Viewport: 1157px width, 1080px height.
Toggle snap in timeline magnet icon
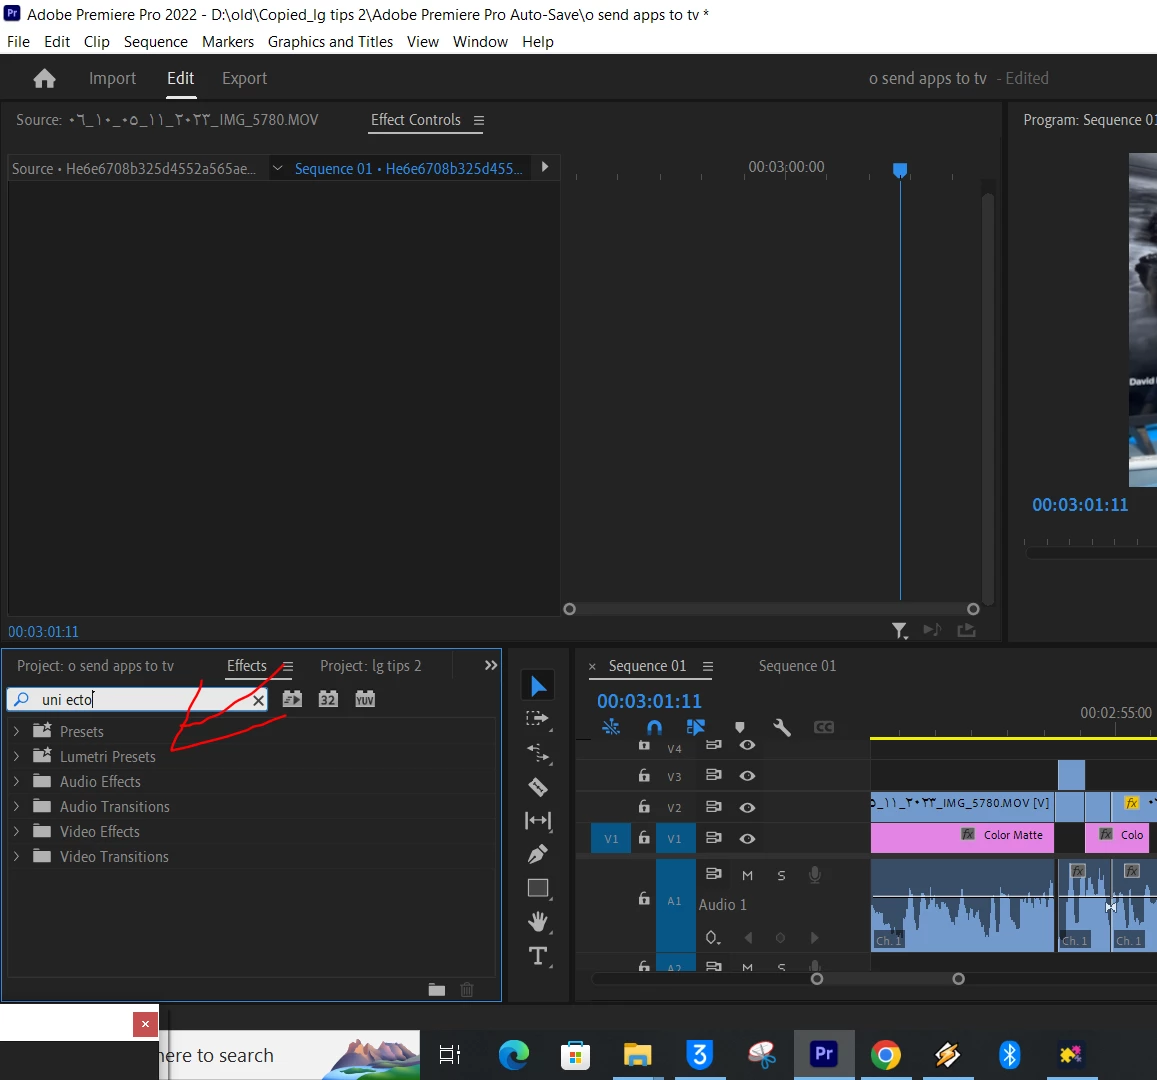654,727
